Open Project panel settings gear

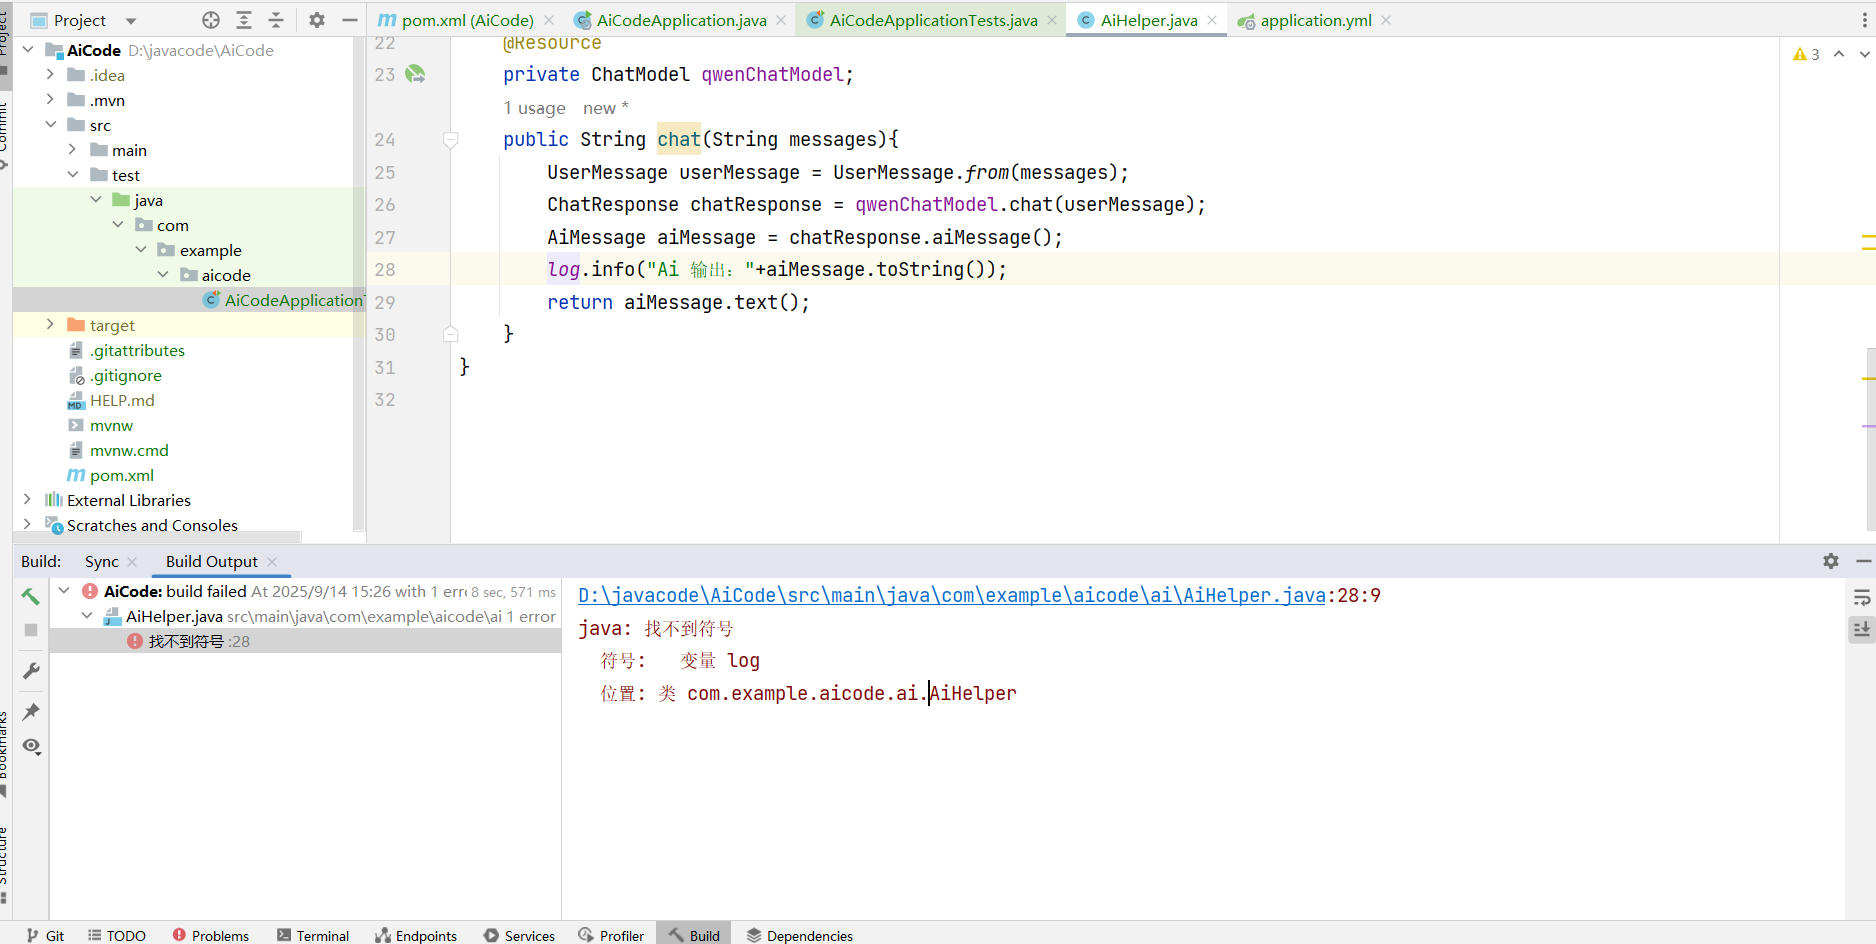click(x=317, y=19)
